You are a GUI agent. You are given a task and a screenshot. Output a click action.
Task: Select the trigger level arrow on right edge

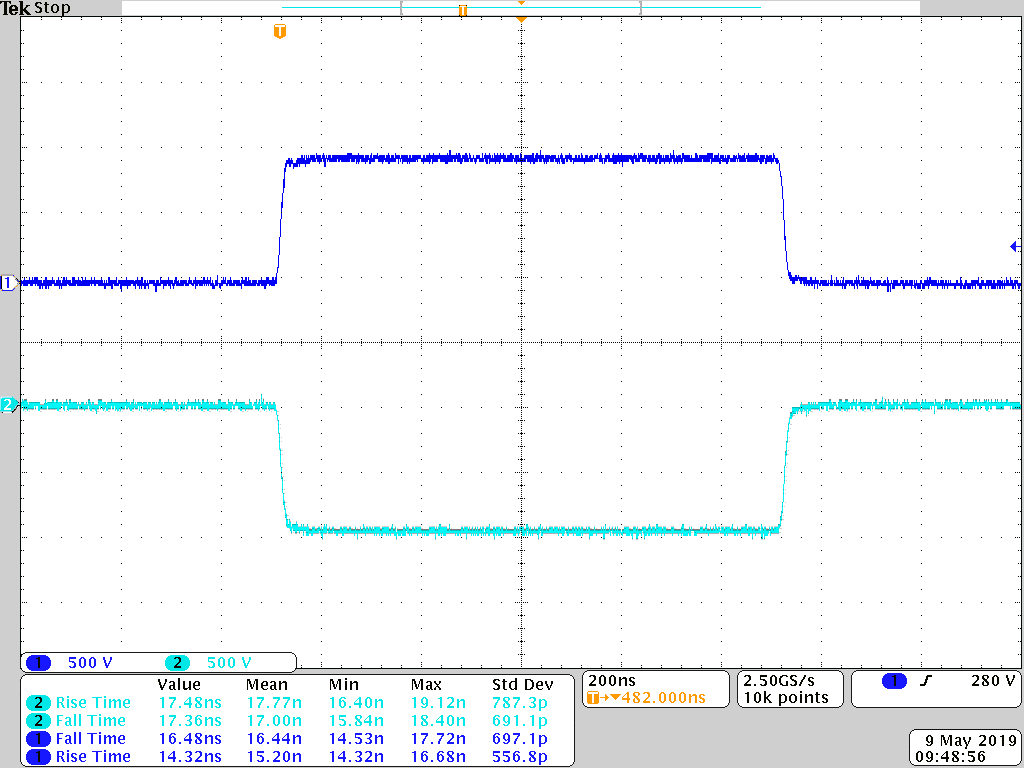coord(1015,246)
